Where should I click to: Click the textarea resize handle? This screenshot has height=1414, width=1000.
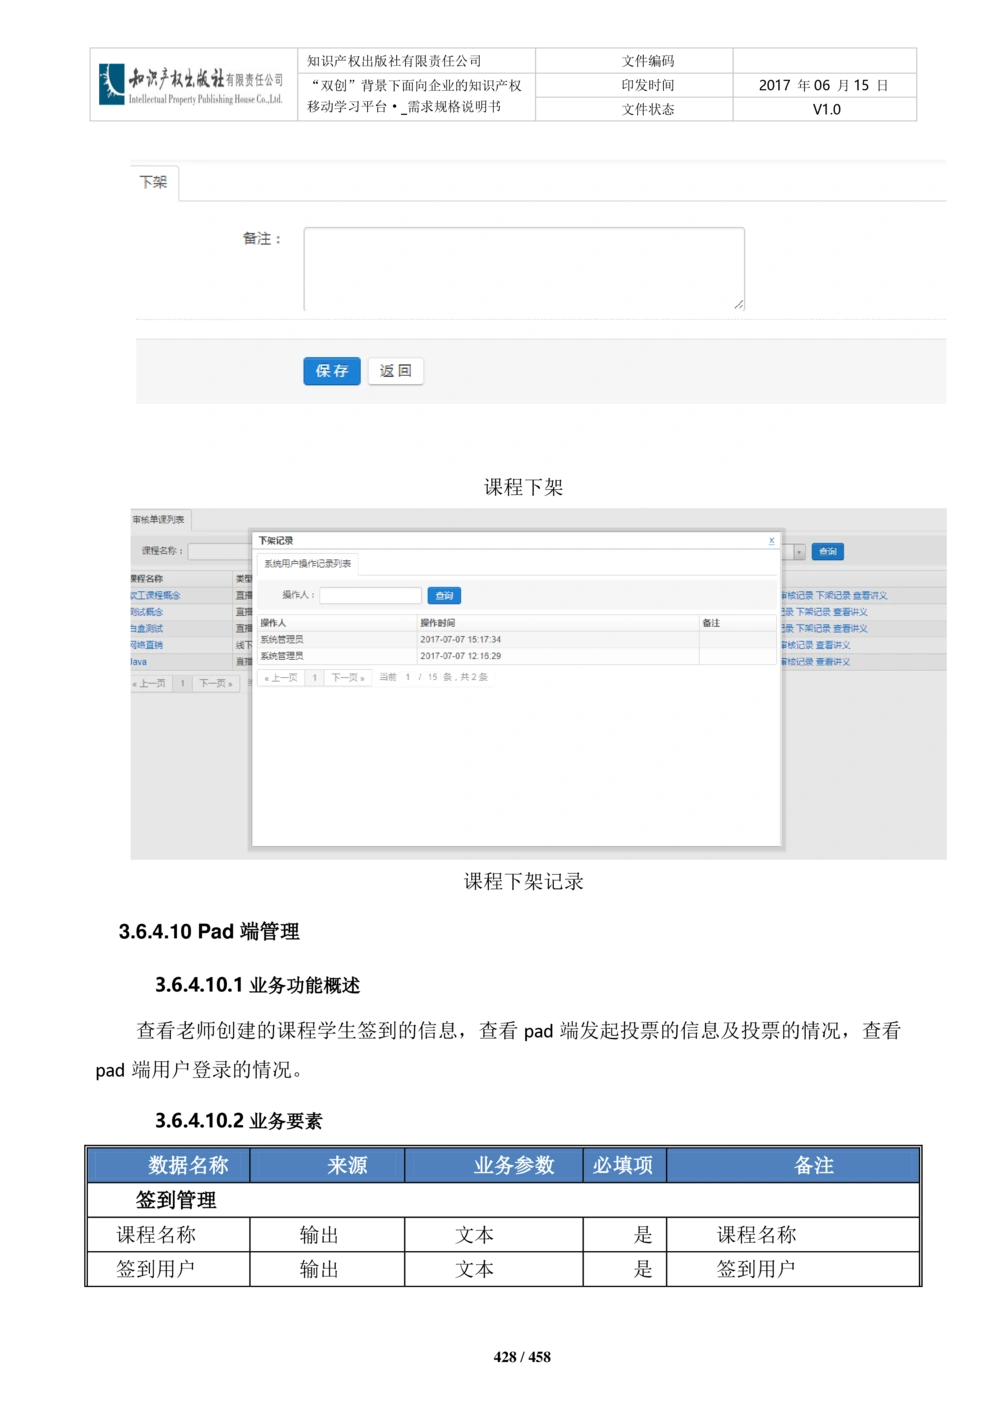[x=740, y=303]
